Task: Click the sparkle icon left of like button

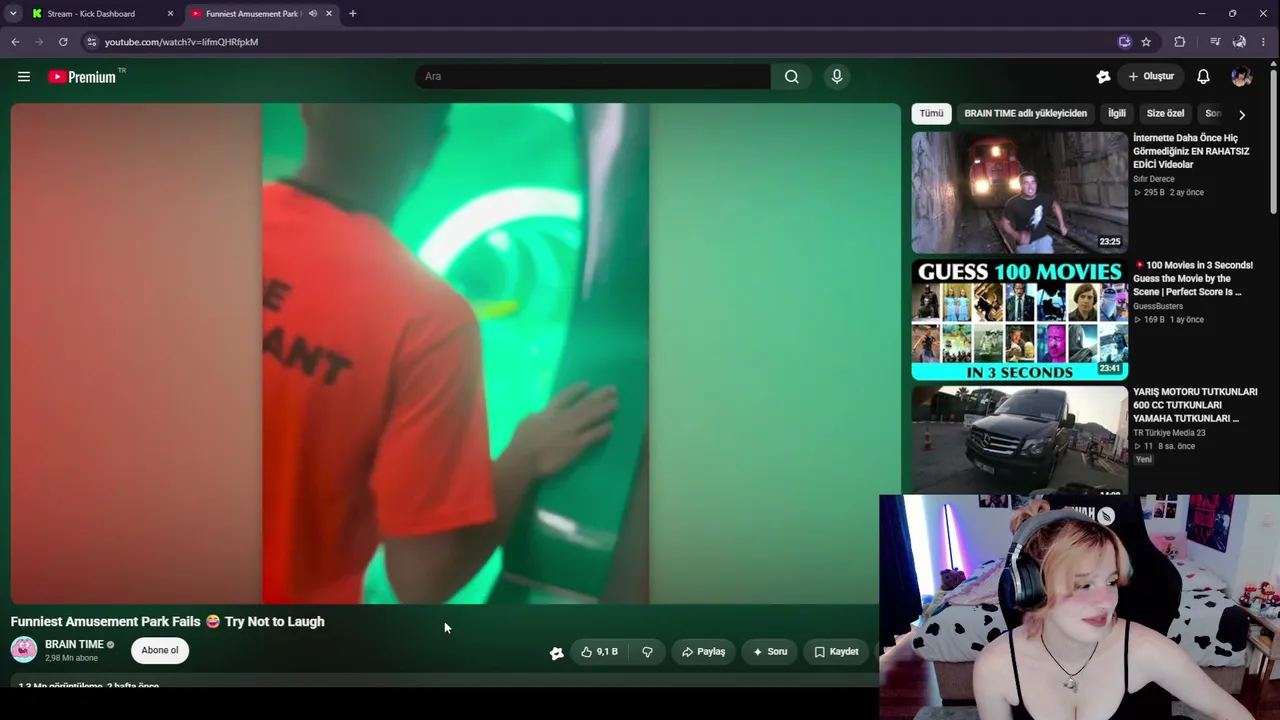Action: pos(556,653)
